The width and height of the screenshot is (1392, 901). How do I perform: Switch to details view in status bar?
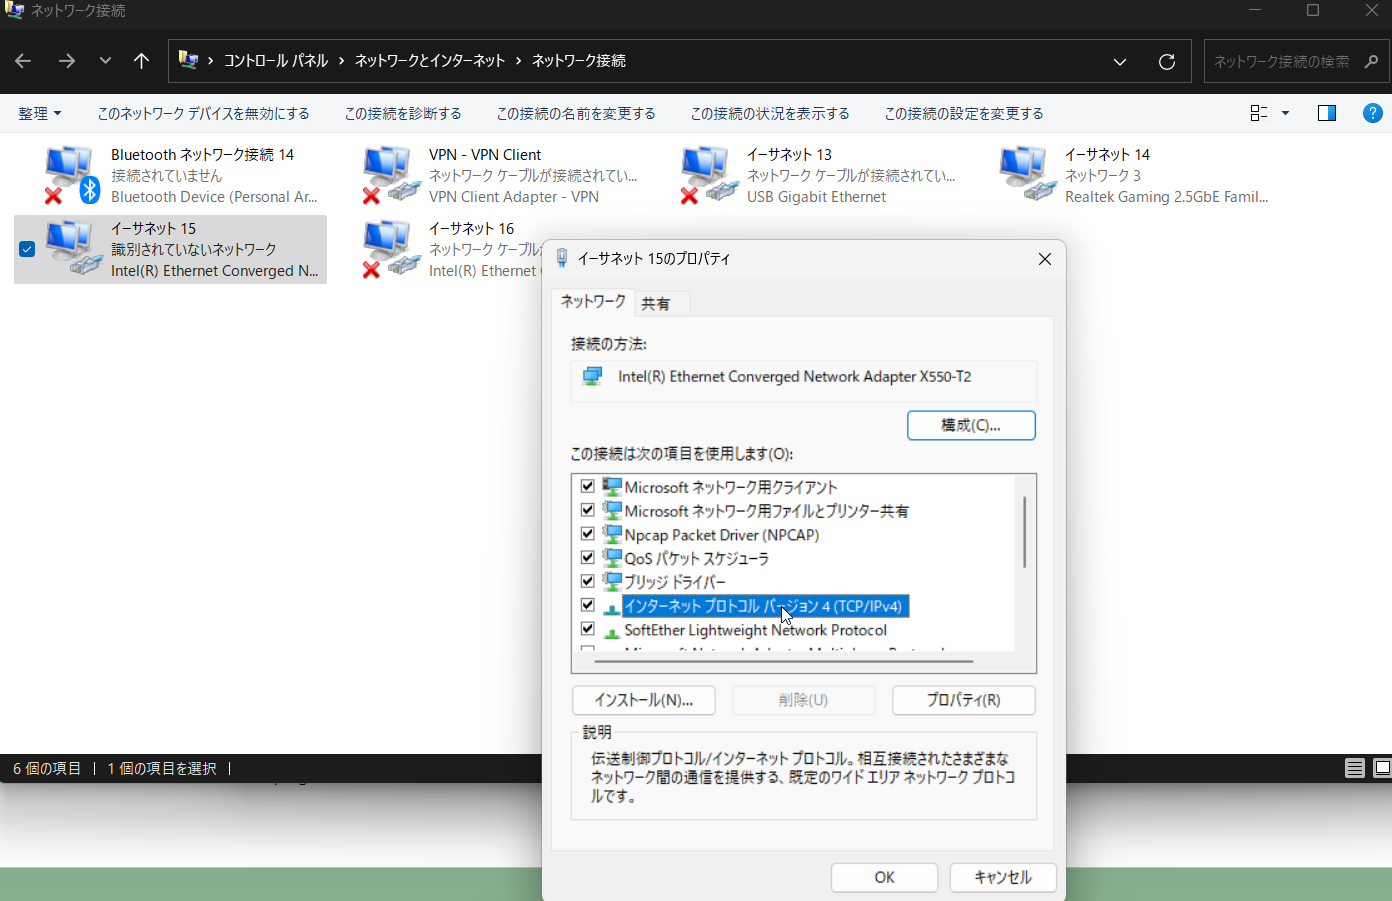coord(1355,768)
